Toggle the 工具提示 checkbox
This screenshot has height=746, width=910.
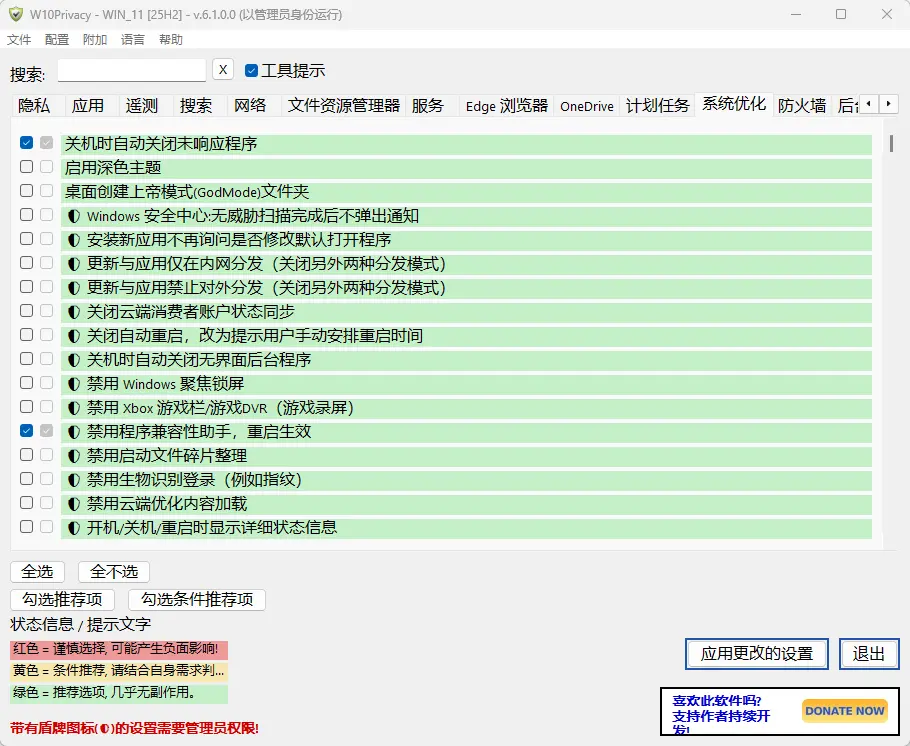pyautogui.click(x=251, y=70)
